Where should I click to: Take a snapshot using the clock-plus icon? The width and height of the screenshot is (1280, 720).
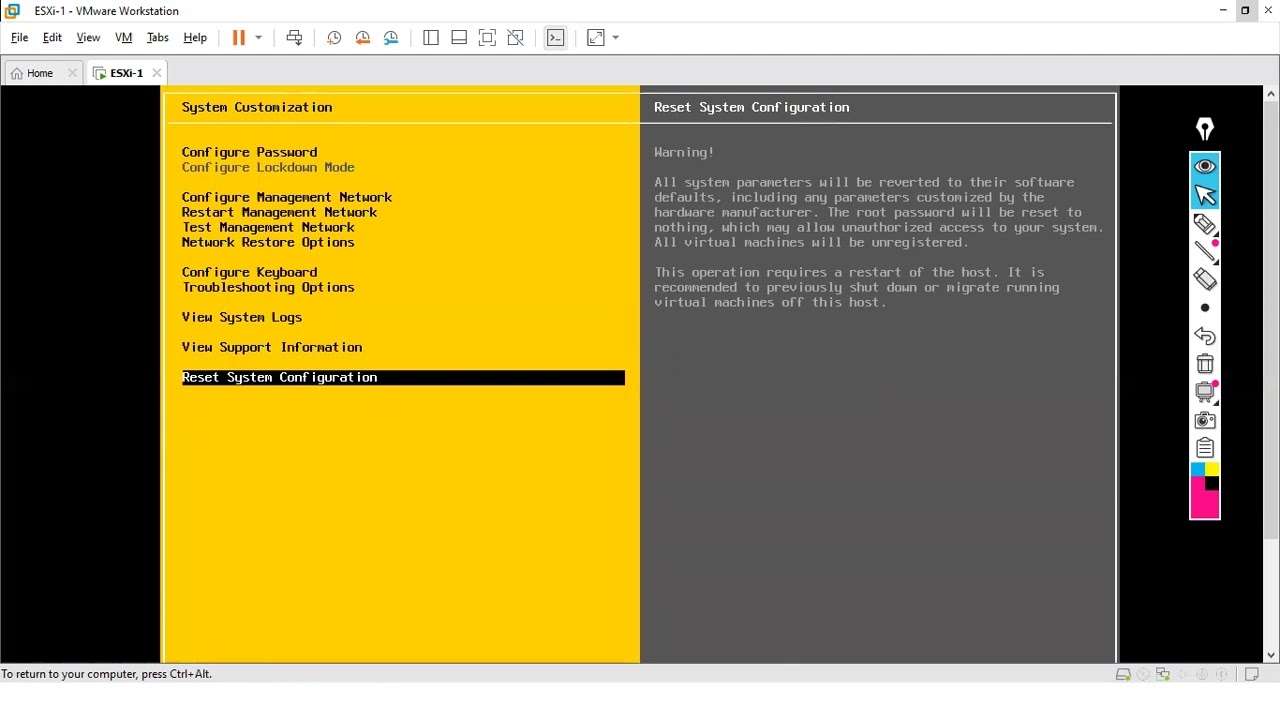334,38
